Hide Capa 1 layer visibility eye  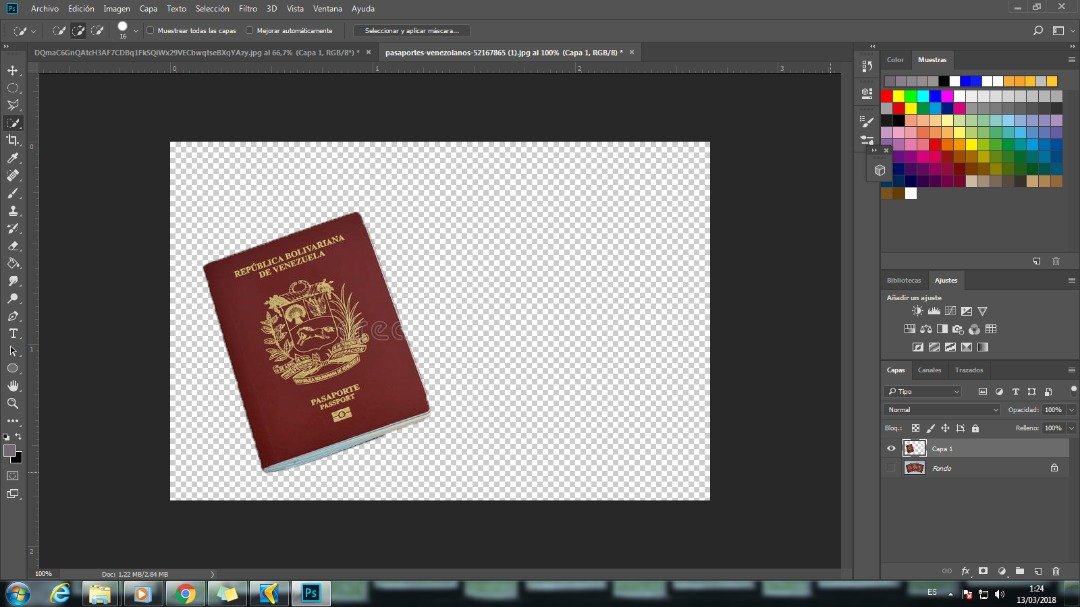click(891, 449)
